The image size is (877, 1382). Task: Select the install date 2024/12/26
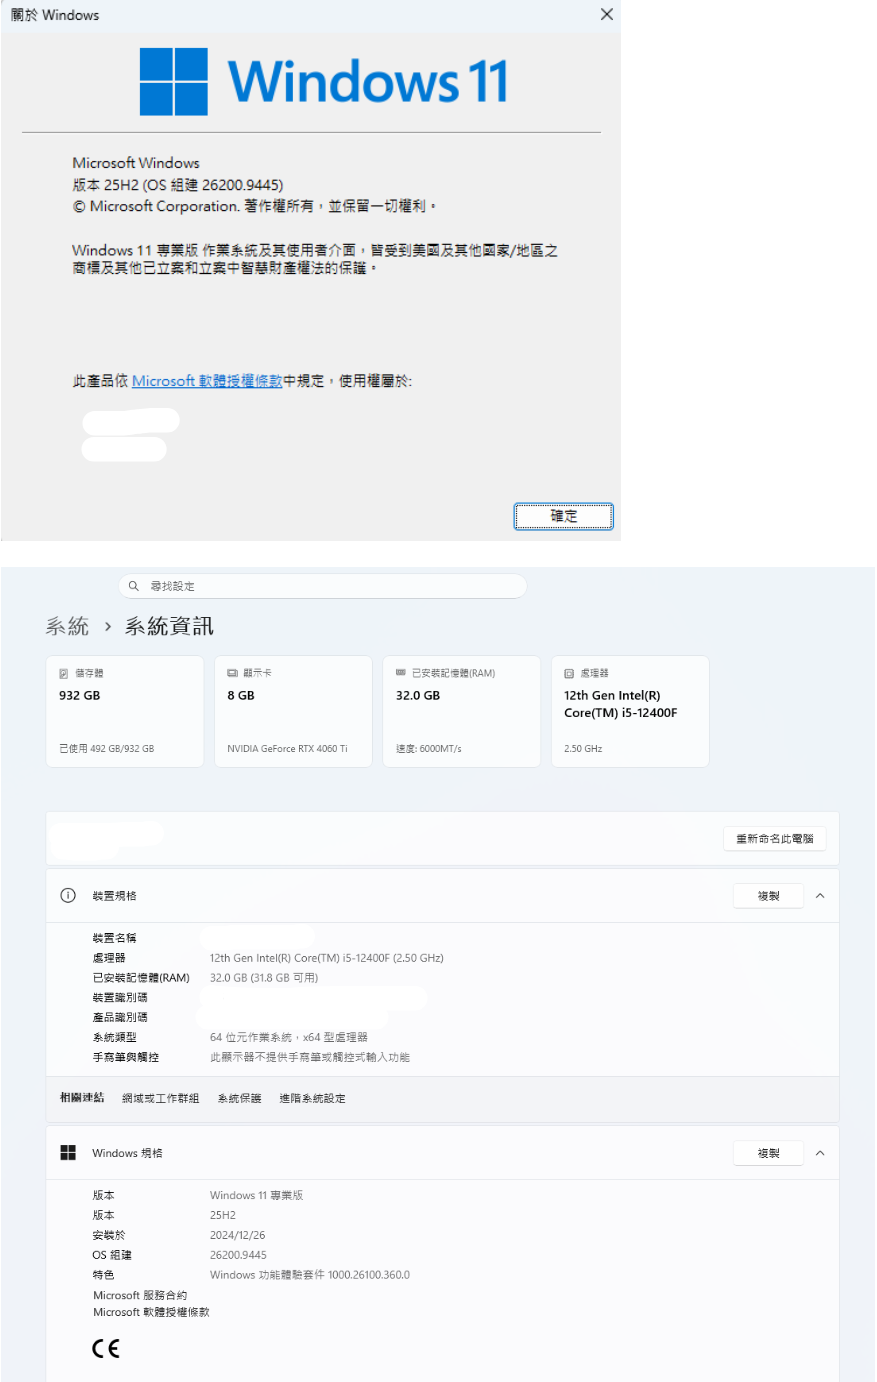(x=238, y=1235)
